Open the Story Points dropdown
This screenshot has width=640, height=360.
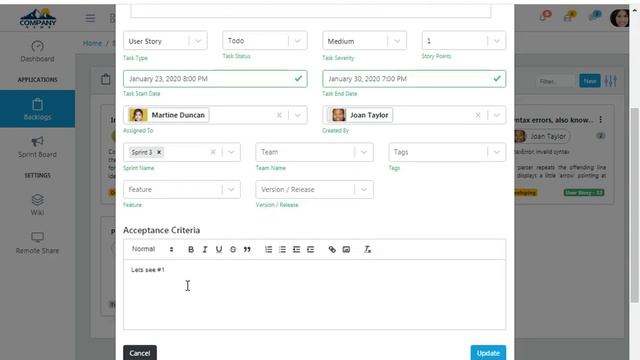coord(464,41)
